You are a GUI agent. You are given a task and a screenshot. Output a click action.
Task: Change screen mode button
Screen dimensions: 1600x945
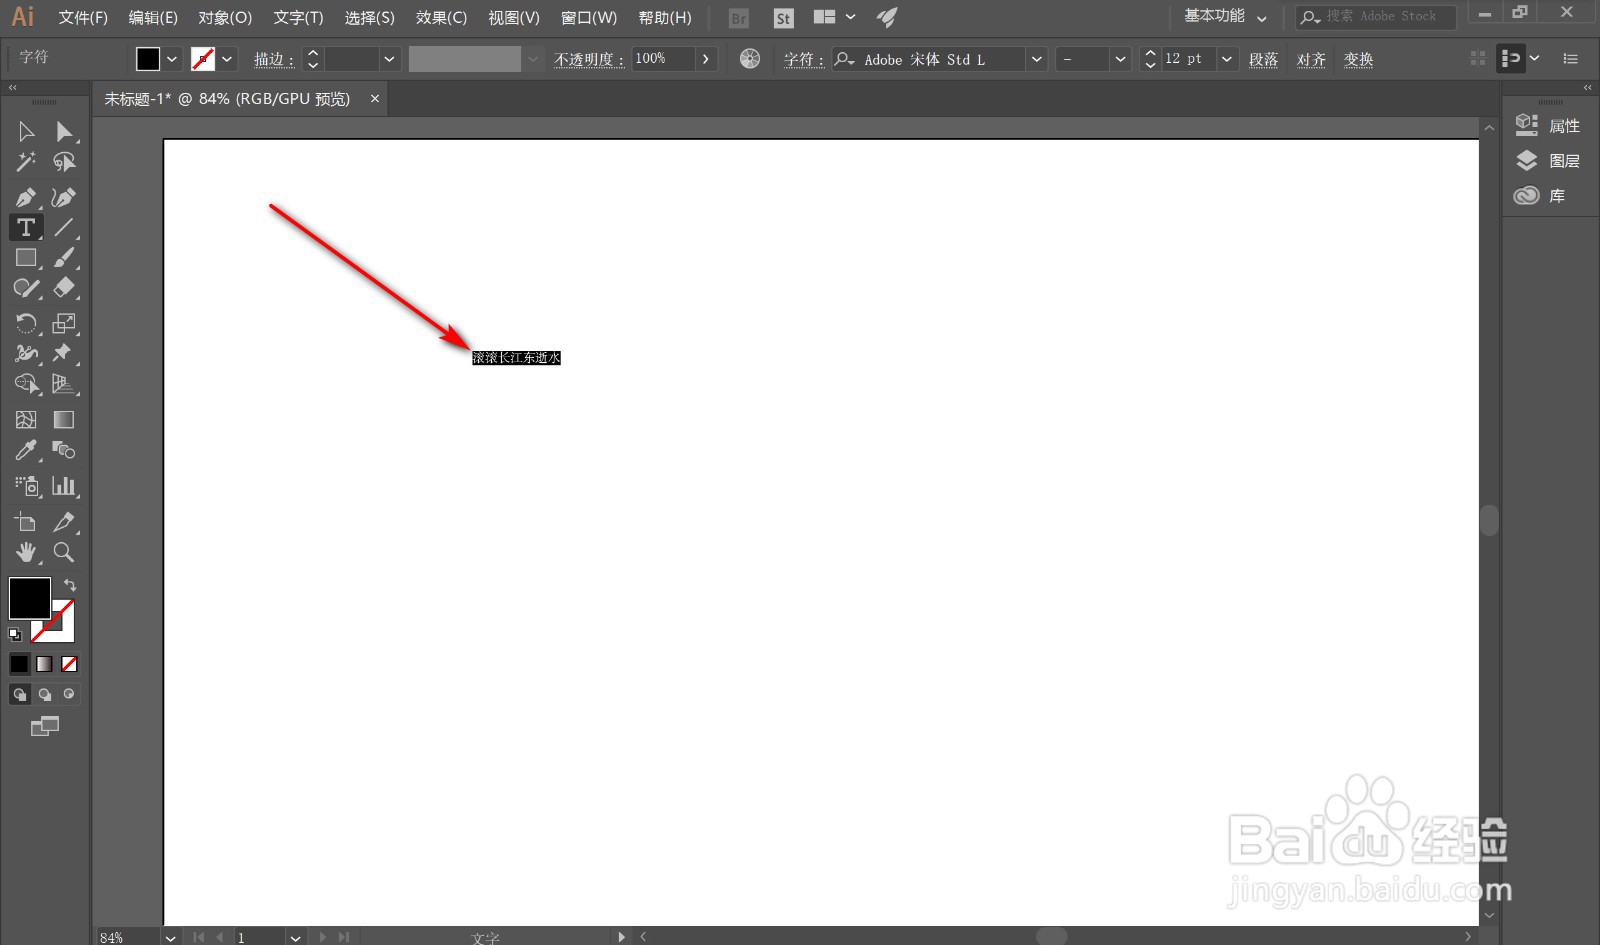(x=45, y=727)
